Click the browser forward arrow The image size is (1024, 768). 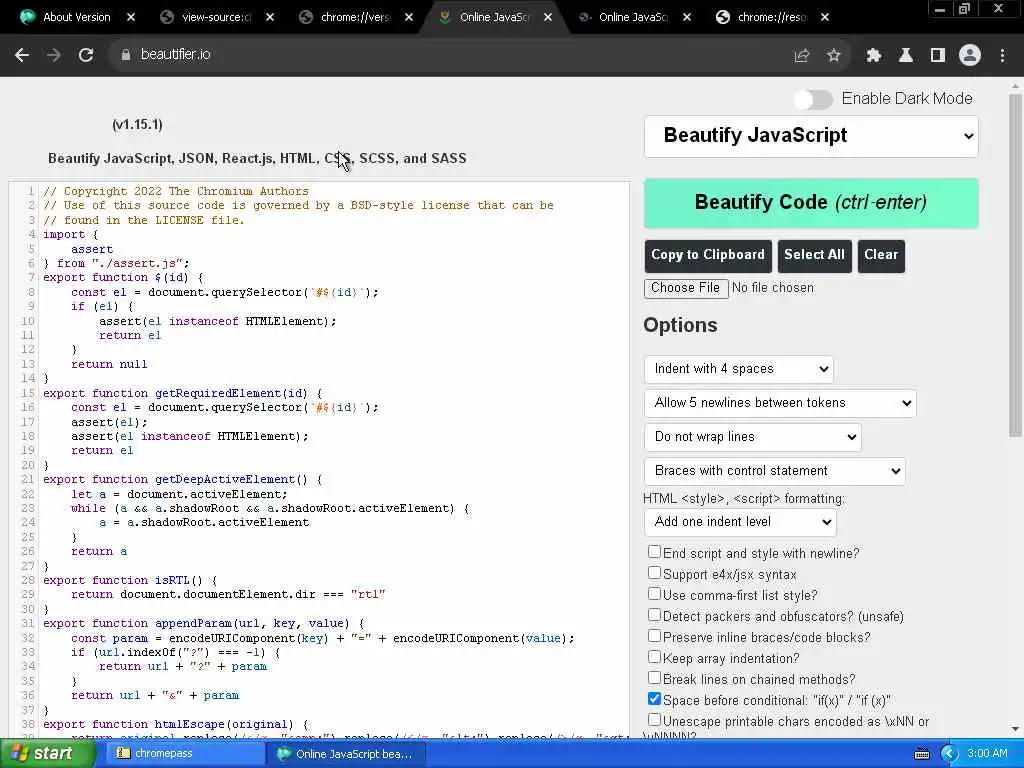(54, 56)
